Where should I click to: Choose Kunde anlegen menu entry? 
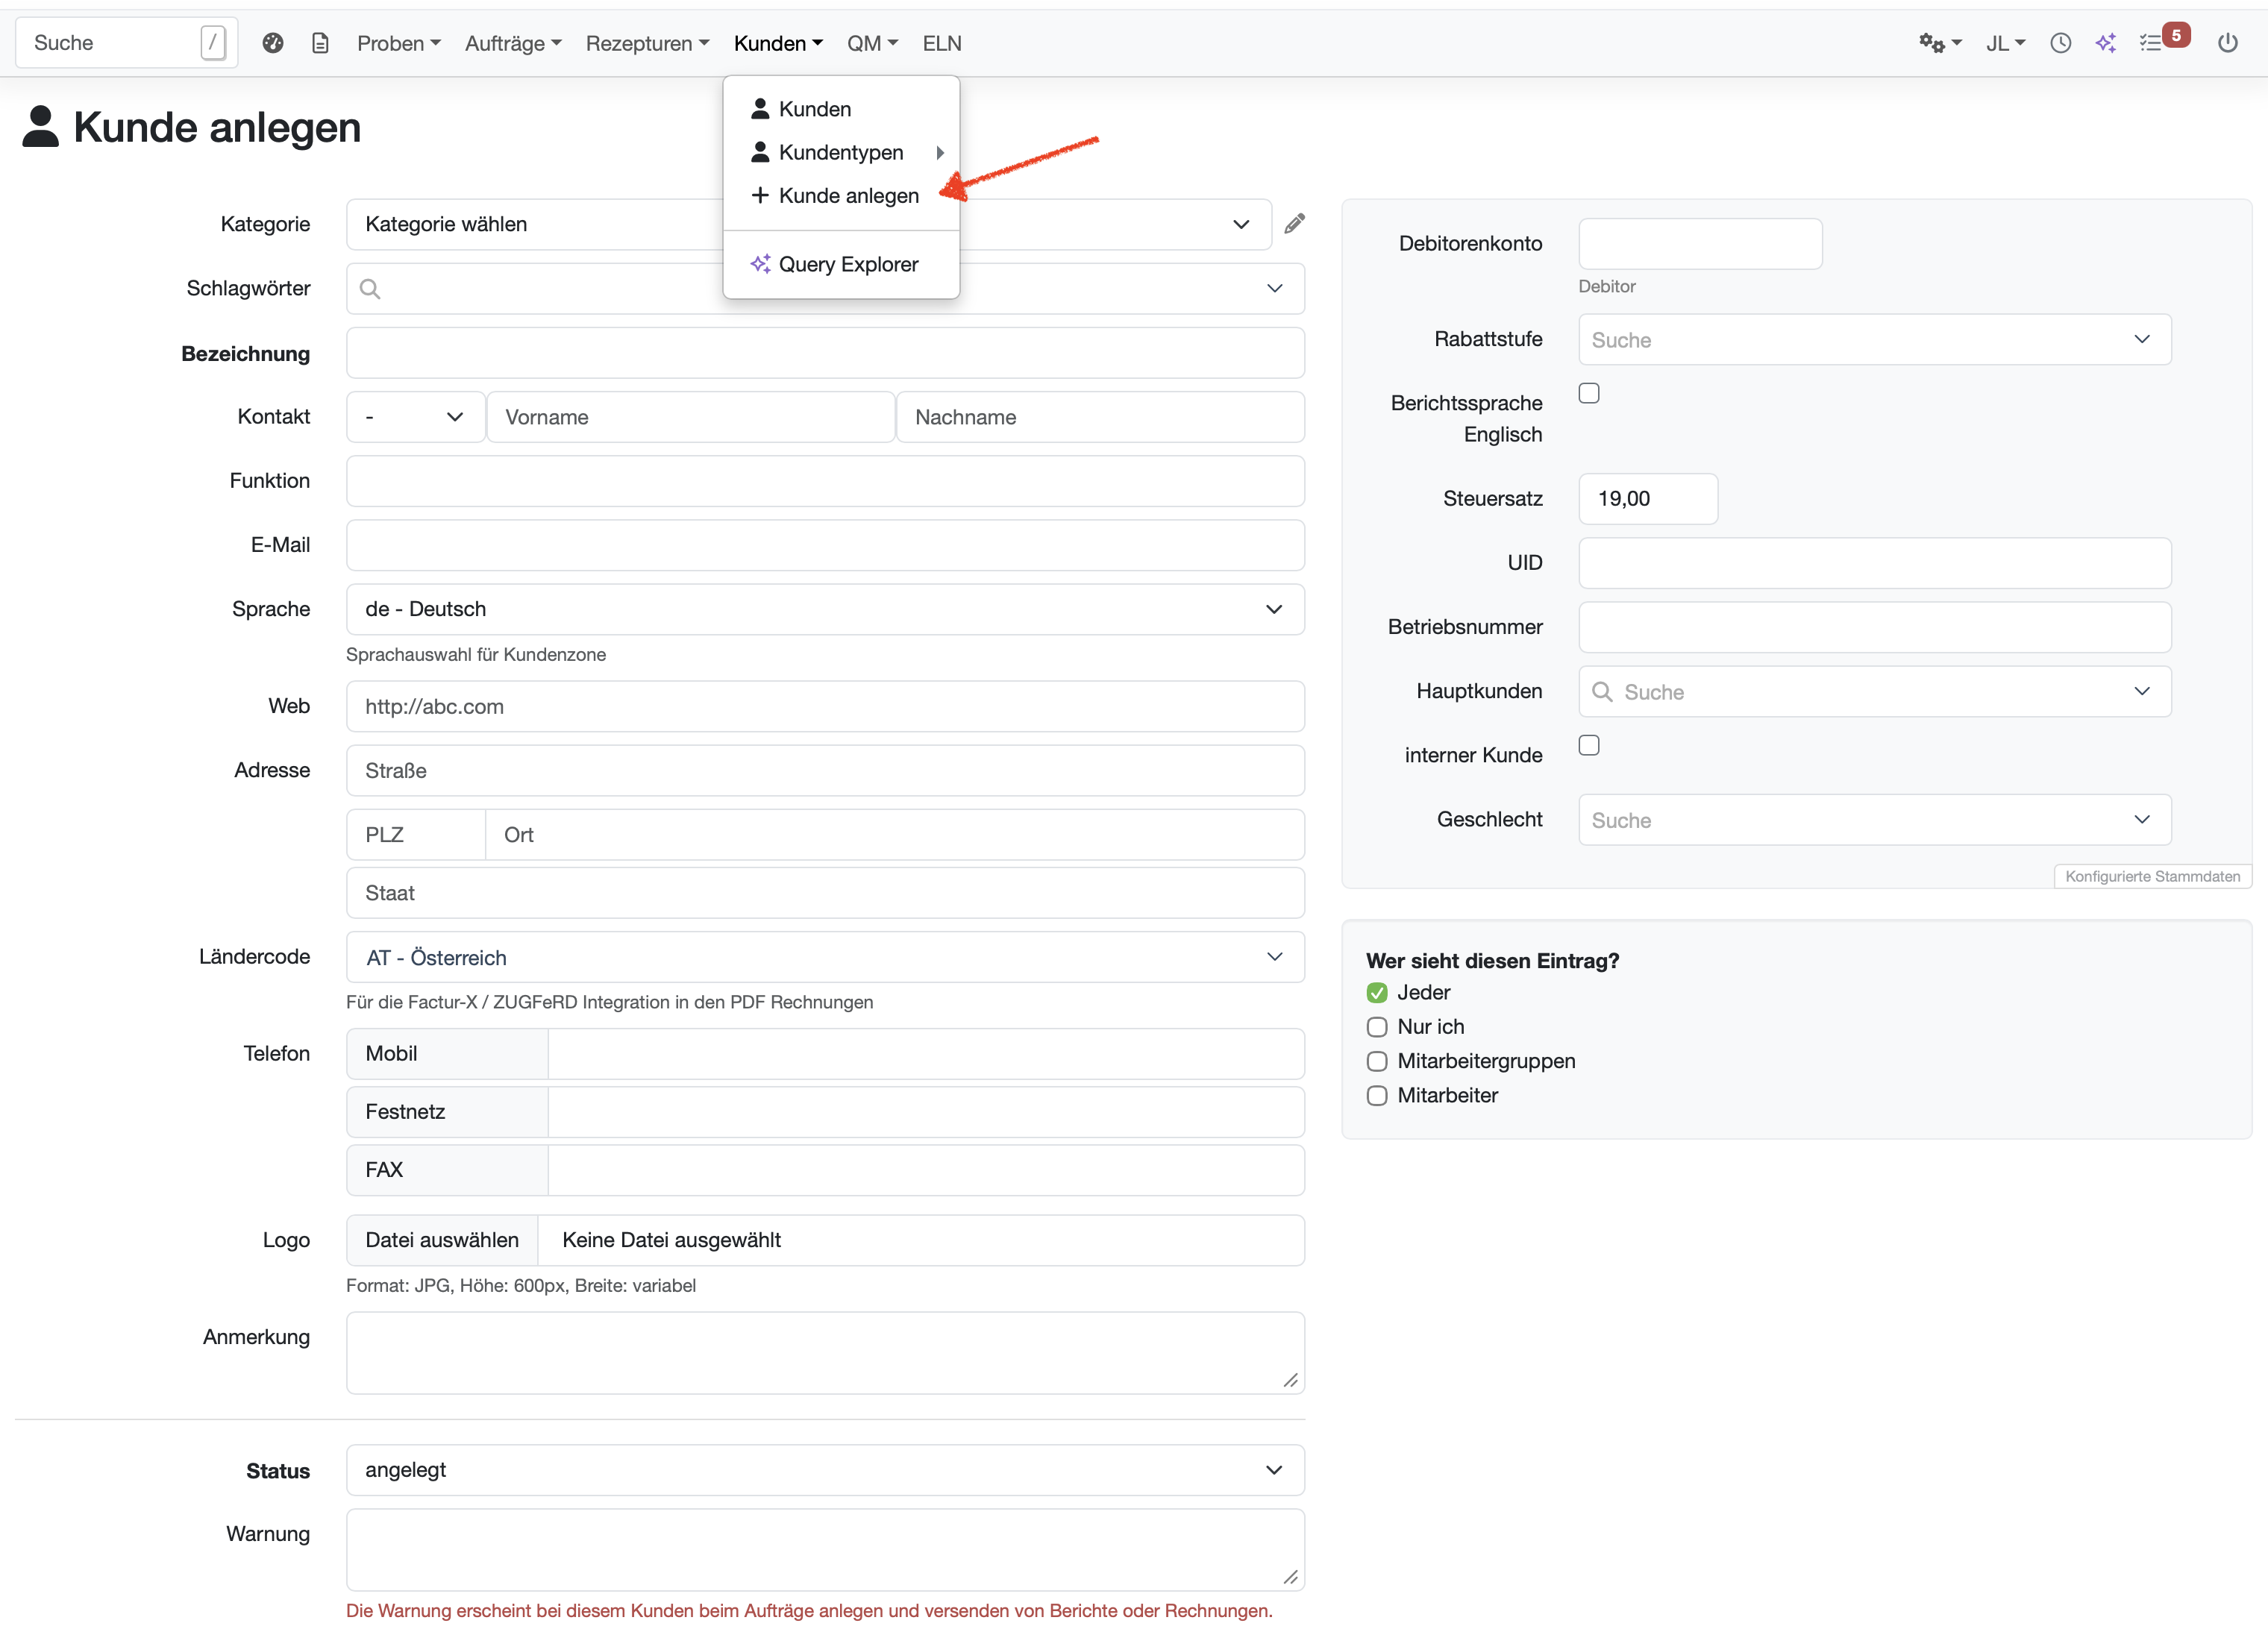tap(841, 196)
